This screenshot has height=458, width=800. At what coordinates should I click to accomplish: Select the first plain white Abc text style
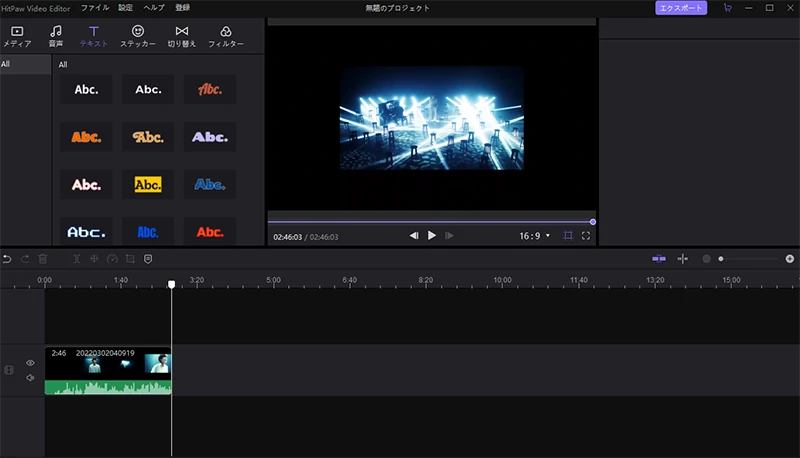(86, 89)
